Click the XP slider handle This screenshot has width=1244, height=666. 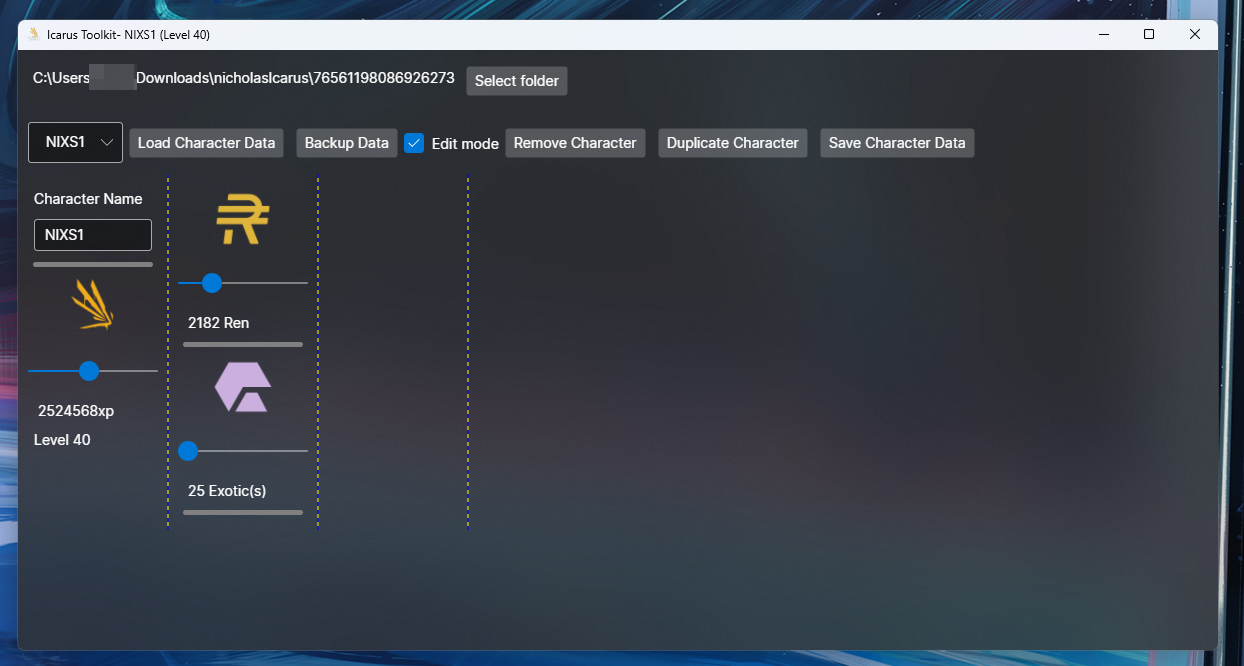(89, 371)
